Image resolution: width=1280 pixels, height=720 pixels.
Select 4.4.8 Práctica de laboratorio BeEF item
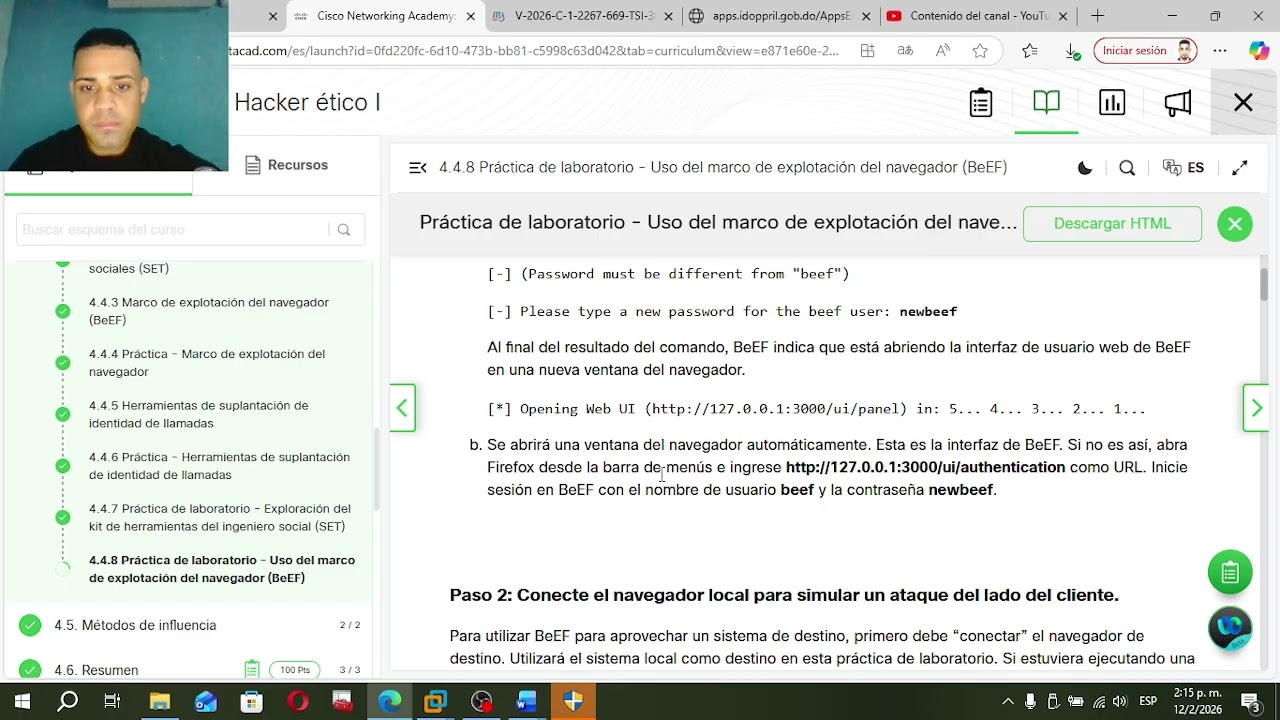(x=222, y=569)
